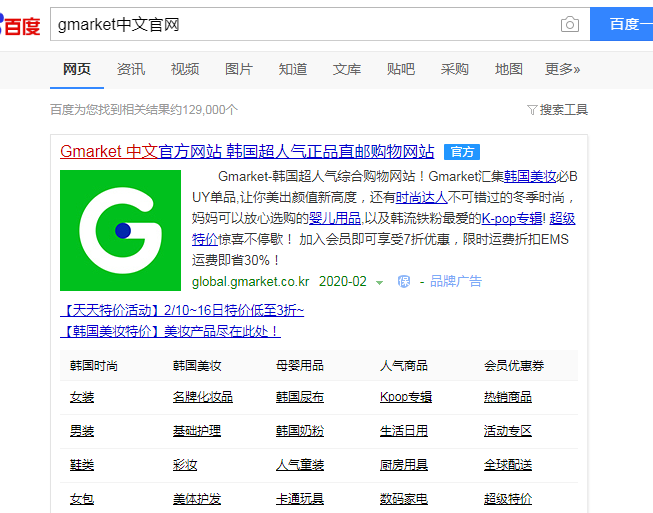Follow 韩国美妆 link in description
This screenshot has width=653, height=513.
(x=530, y=177)
